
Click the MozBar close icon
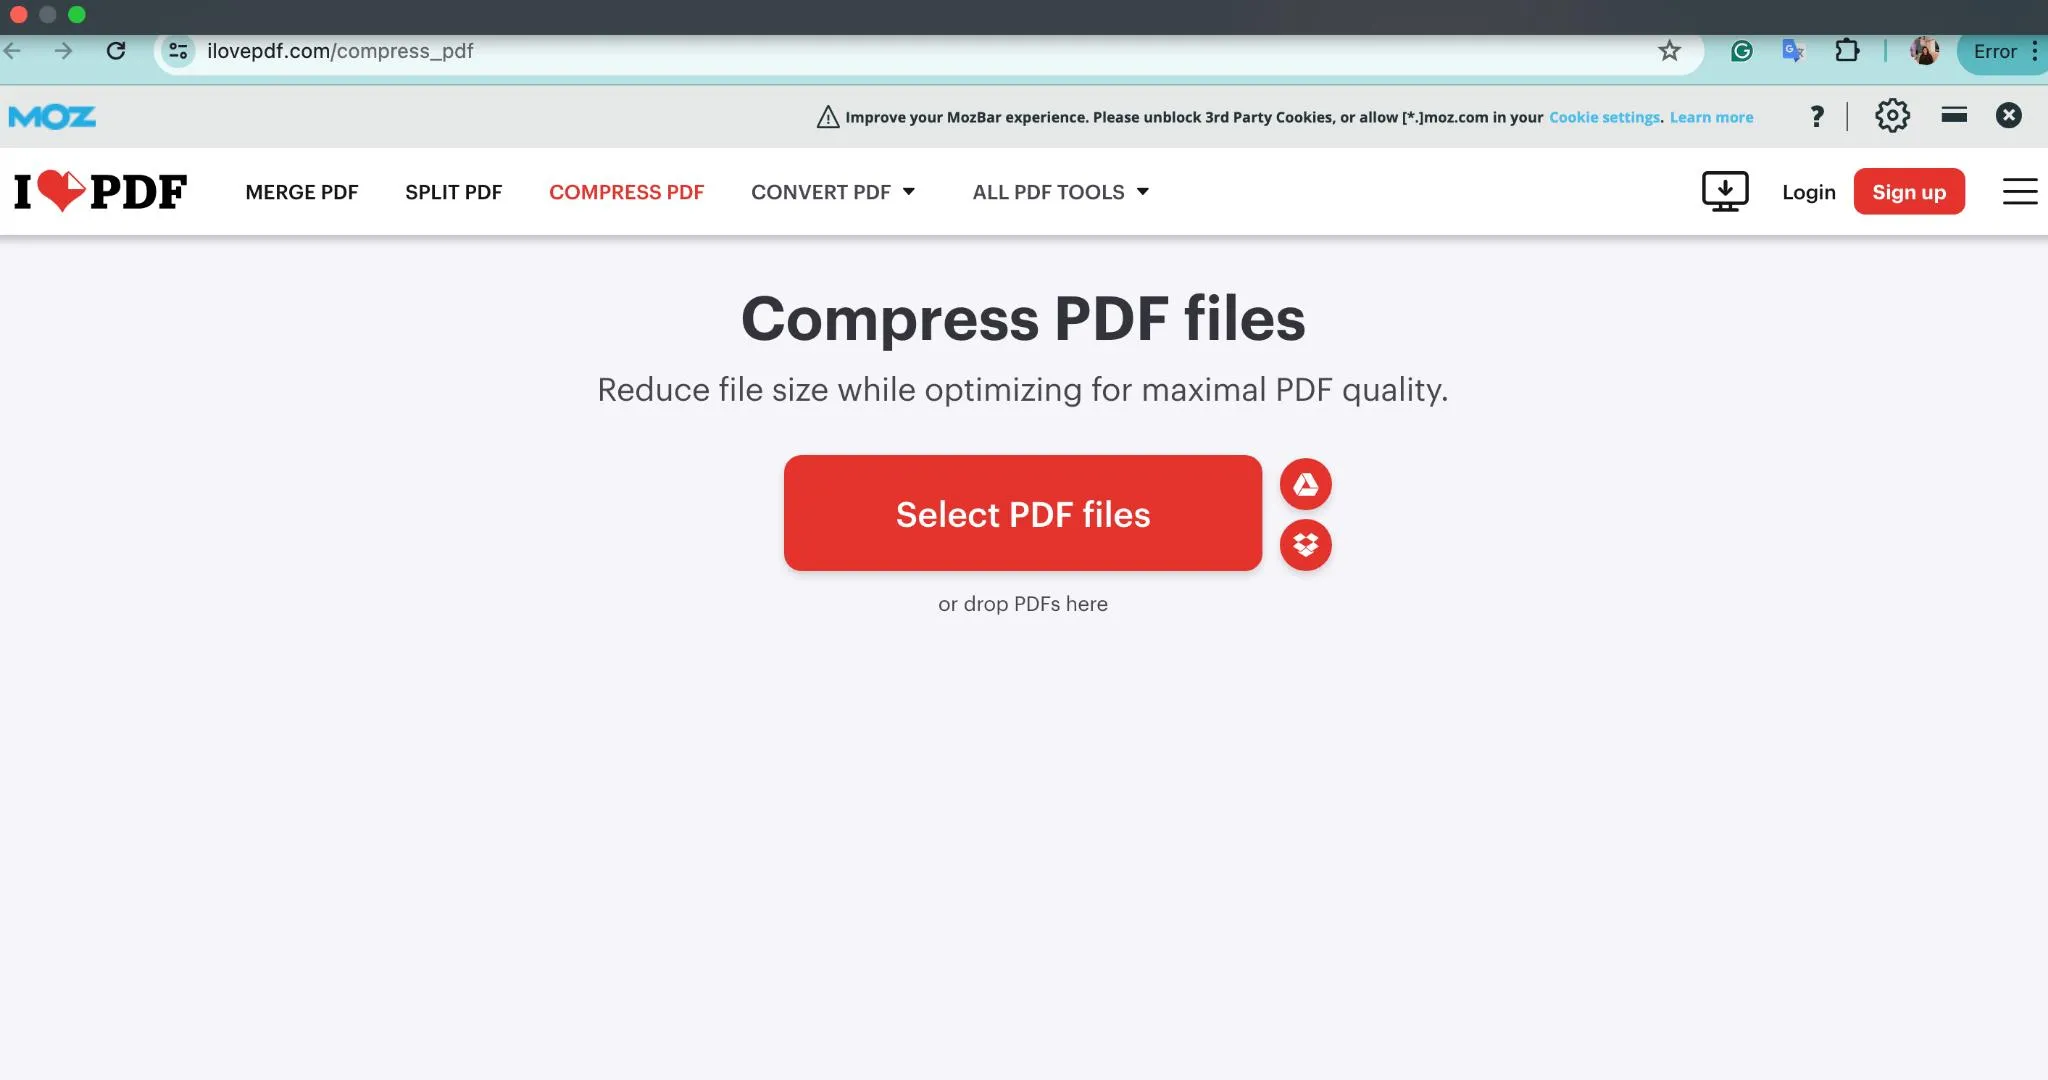coord(2010,114)
